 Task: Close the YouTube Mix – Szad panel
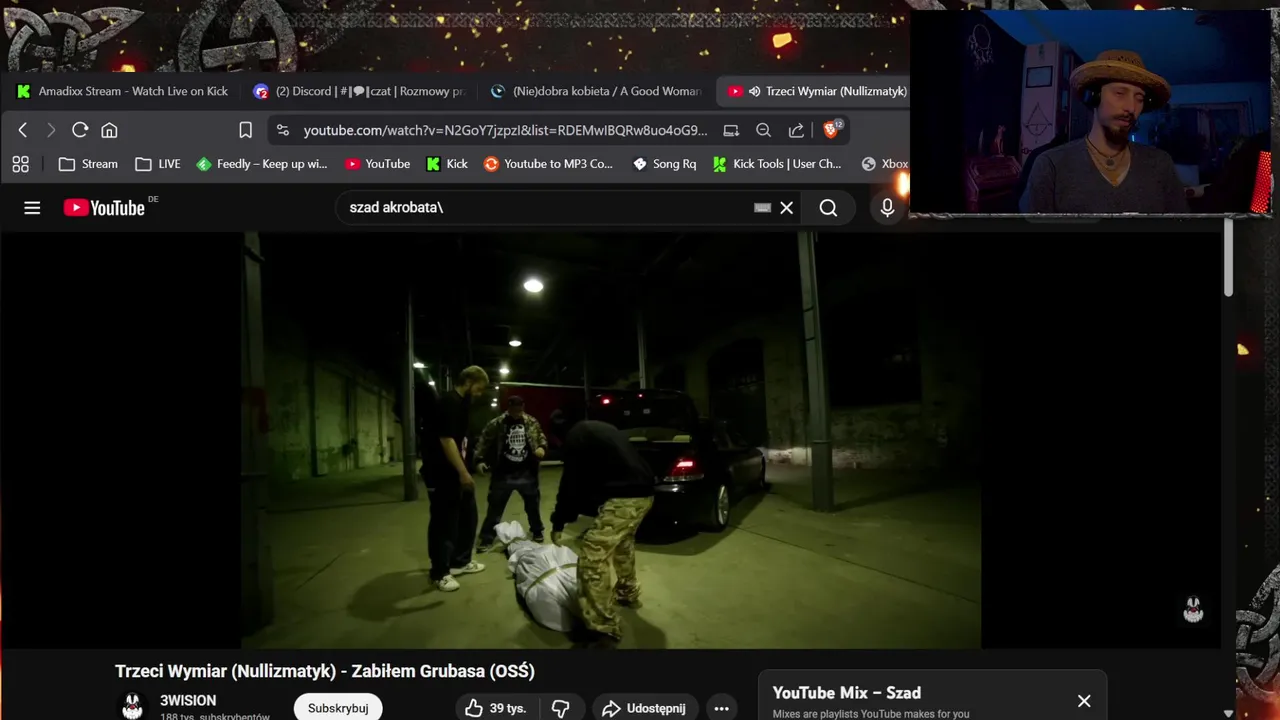pyautogui.click(x=1084, y=701)
